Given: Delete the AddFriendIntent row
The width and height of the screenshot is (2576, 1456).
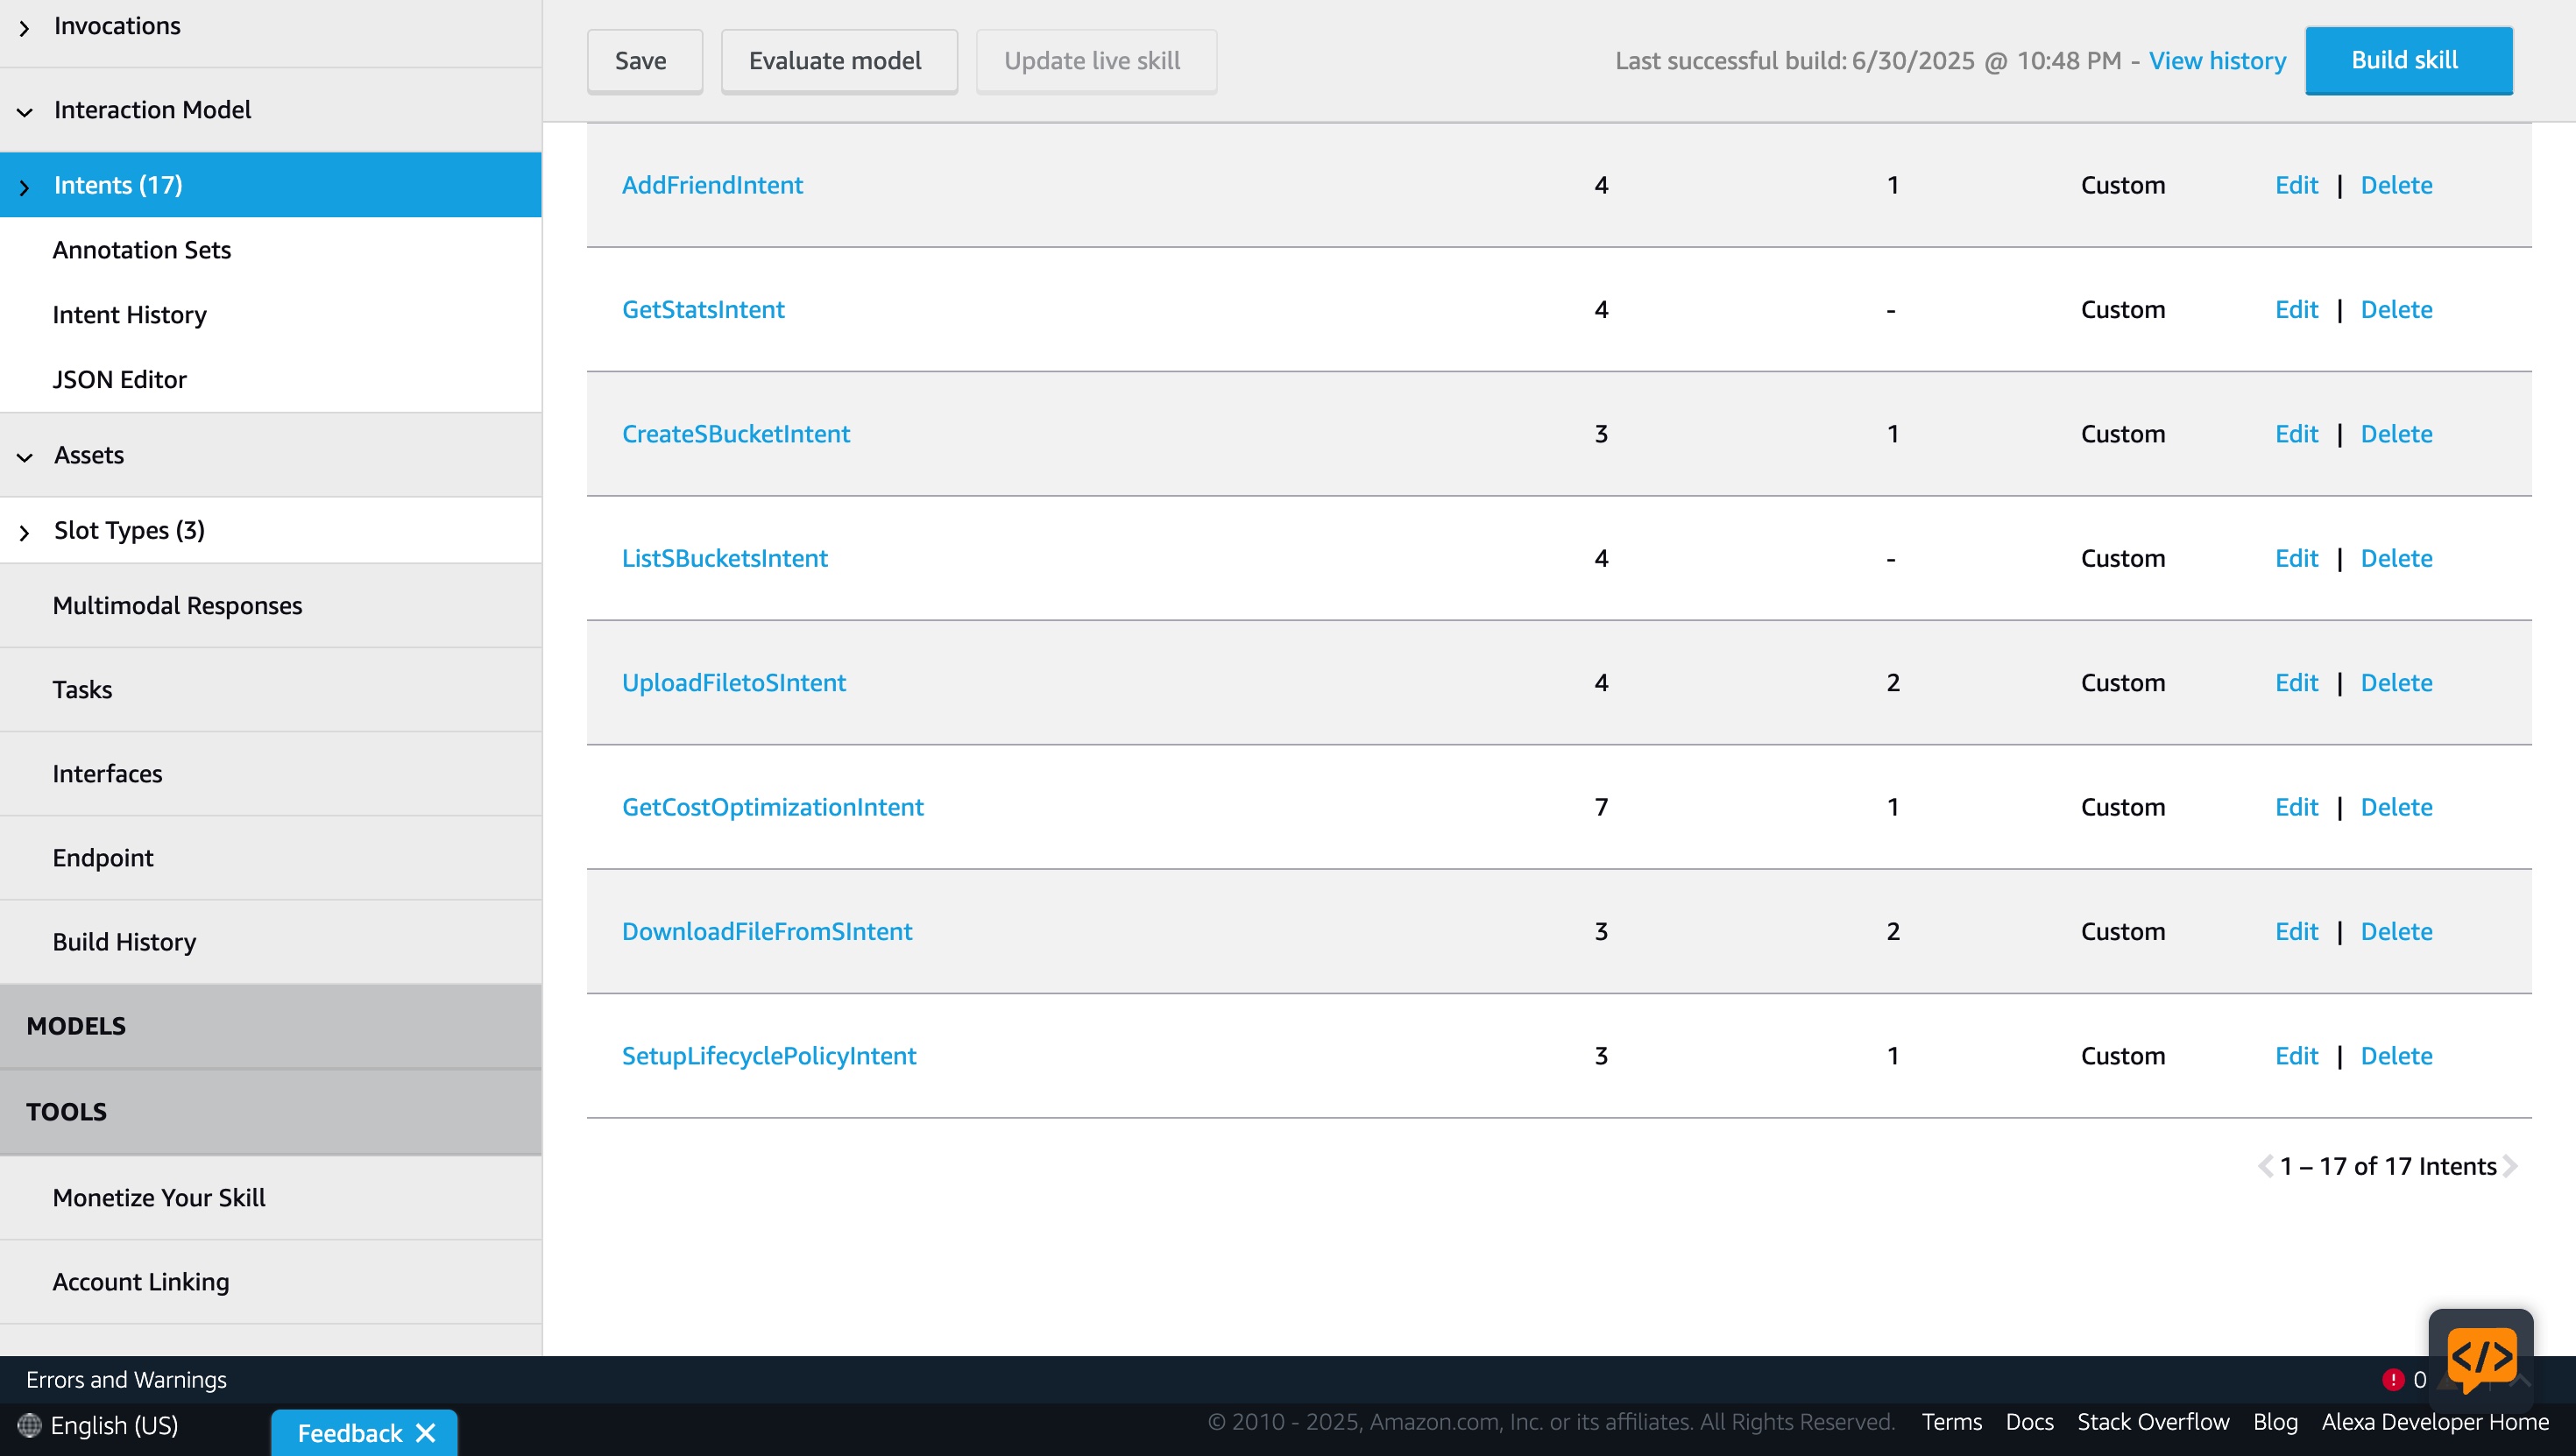Looking at the screenshot, I should click(2396, 185).
